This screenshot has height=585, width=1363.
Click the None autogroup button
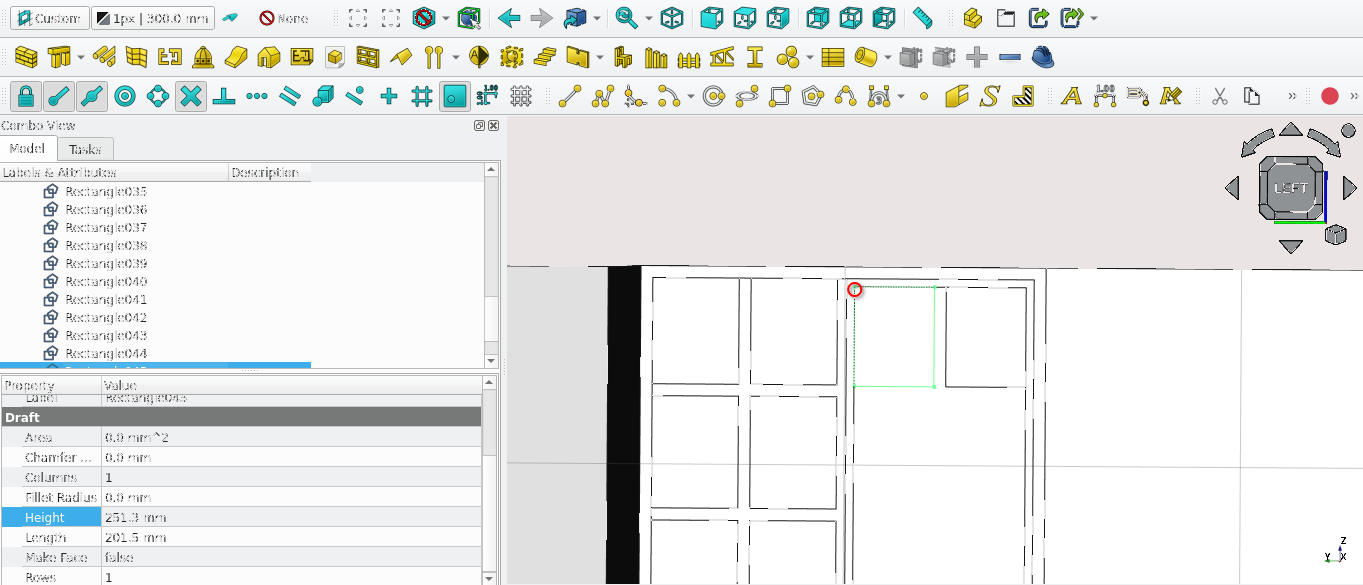click(284, 19)
